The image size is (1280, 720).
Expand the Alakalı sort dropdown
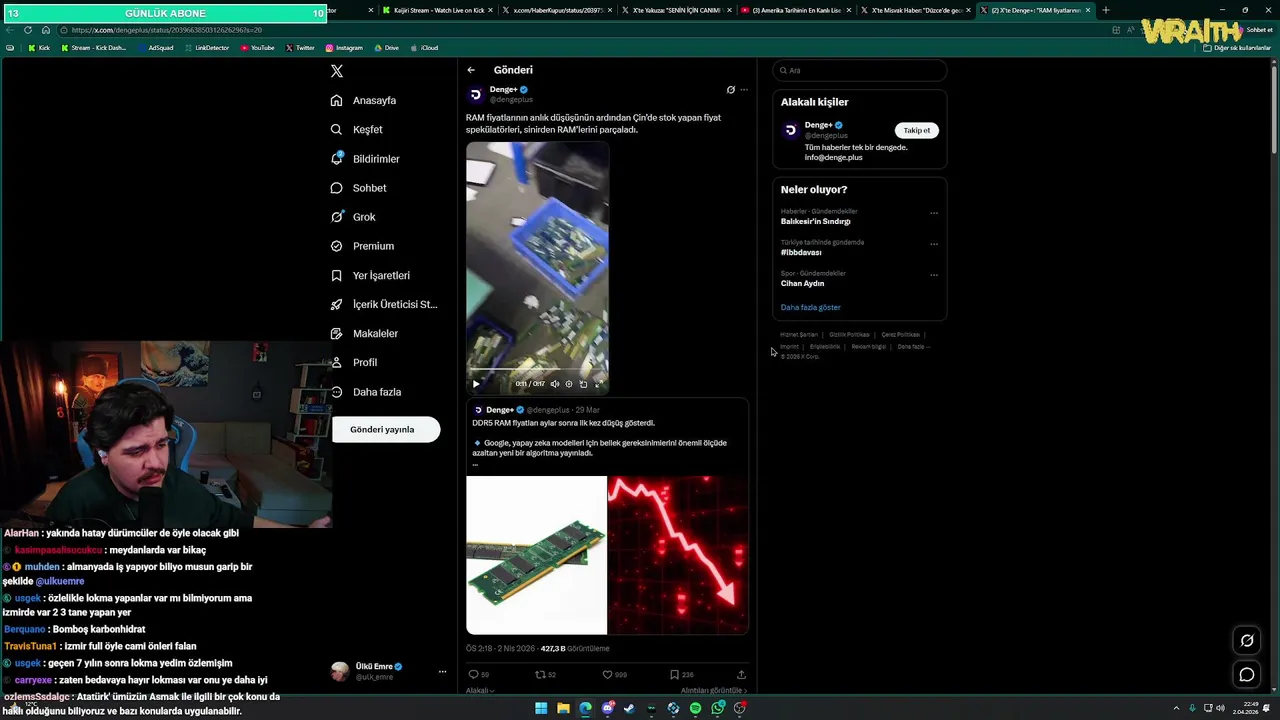click(480, 690)
